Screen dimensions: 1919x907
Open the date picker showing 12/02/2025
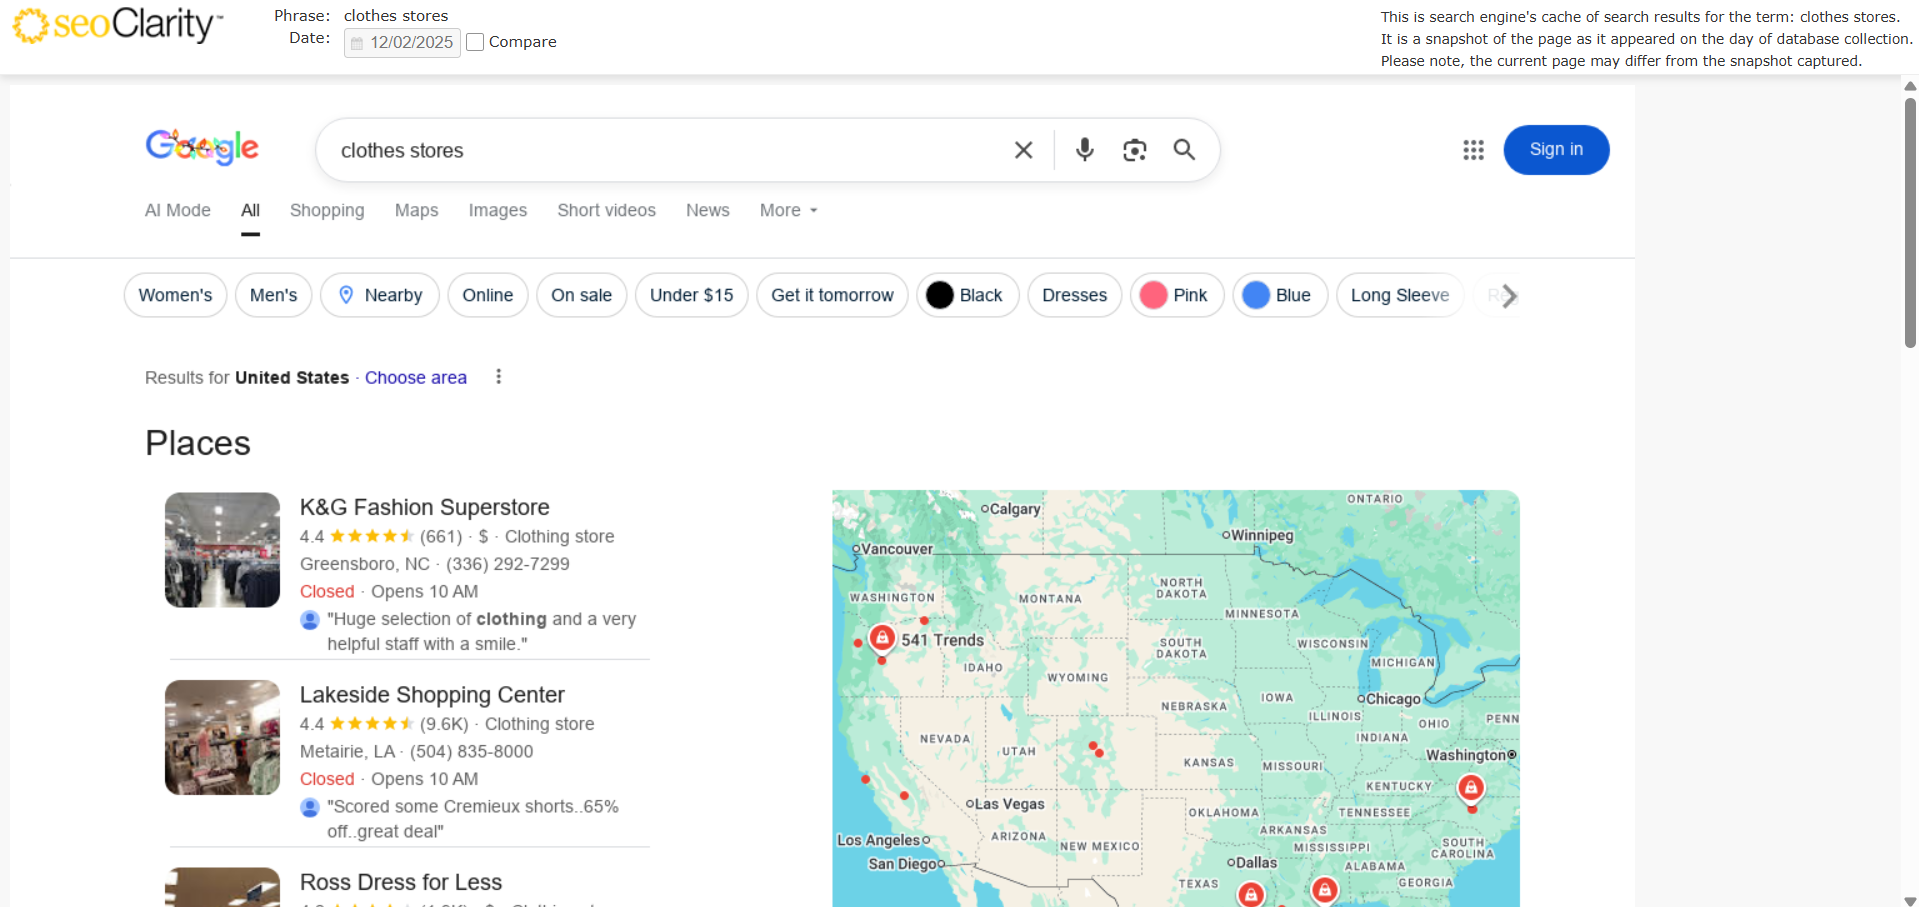tap(402, 43)
